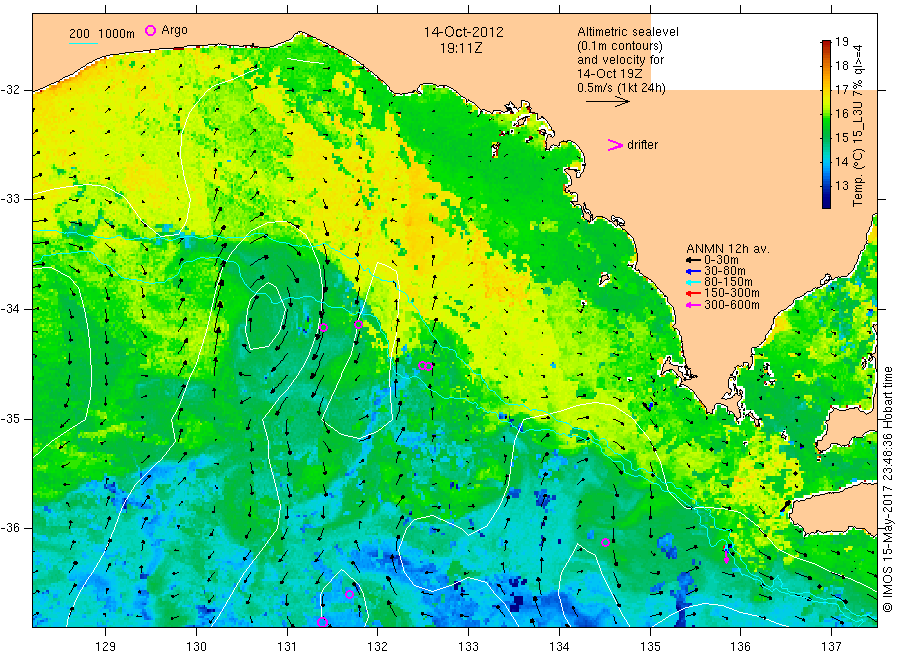
Task: Select the blue 30-80m legend arrow
Action: click(x=693, y=271)
